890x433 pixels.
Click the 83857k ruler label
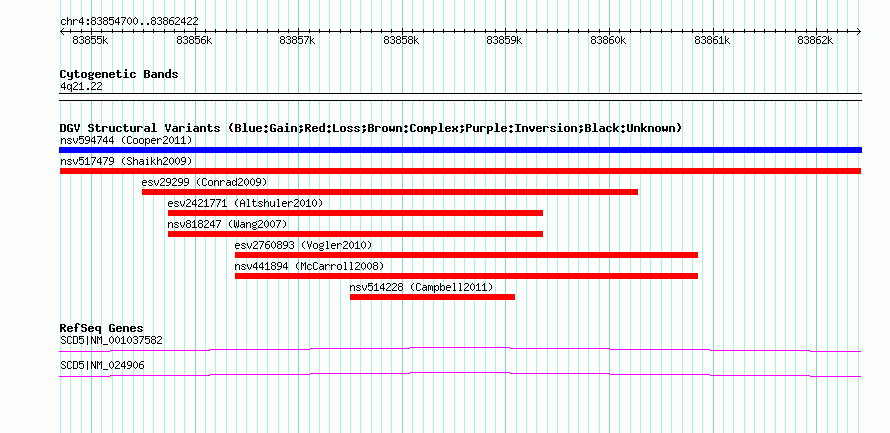[x=298, y=40]
